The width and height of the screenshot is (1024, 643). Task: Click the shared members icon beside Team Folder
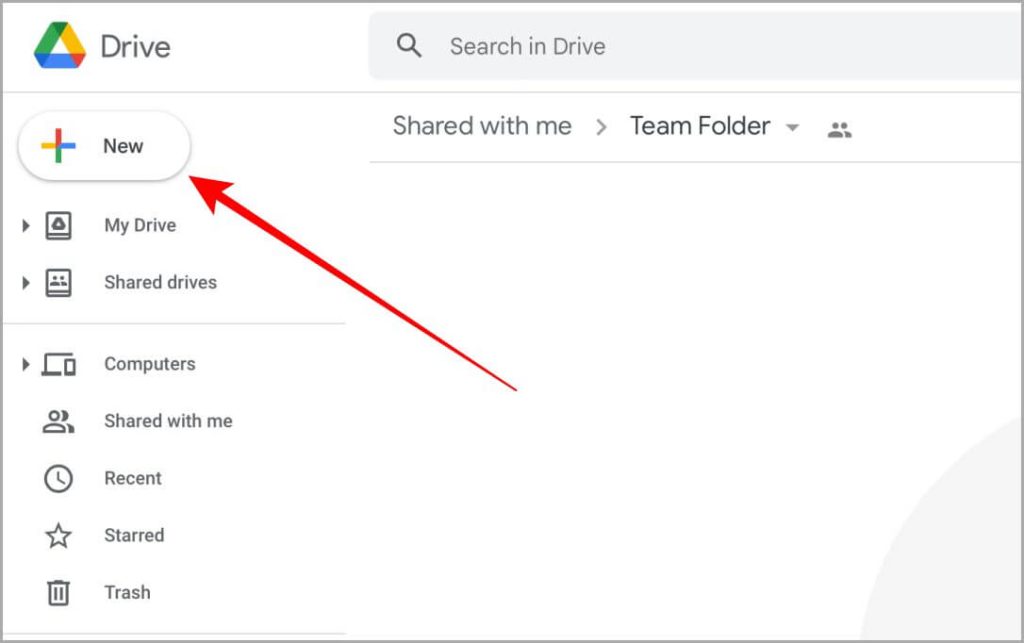tap(839, 128)
